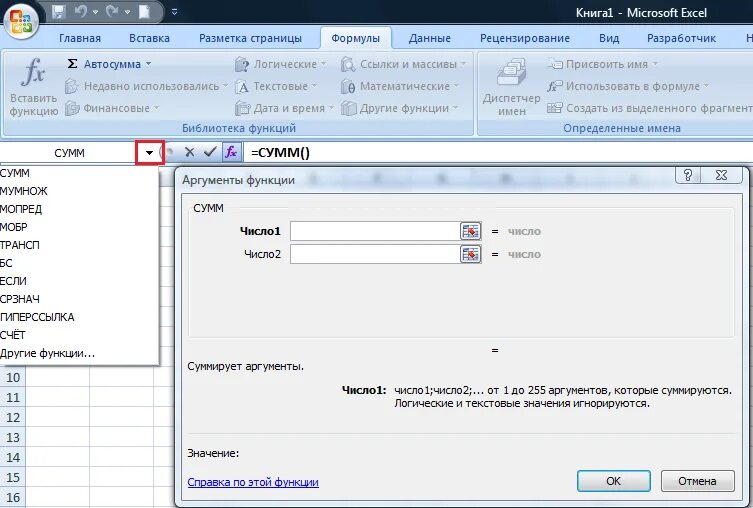The image size is (753, 508).
Task: Click the Office button orb
Action: tap(21, 22)
